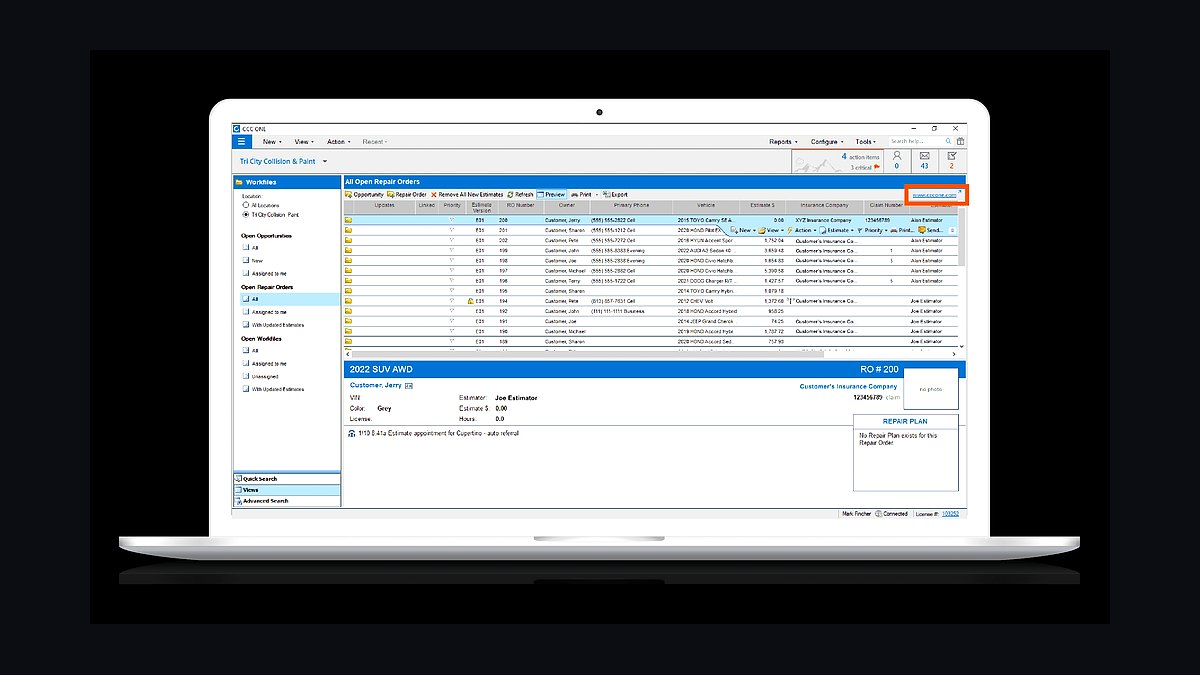Screen dimensions: 1200x675
Task: Open the Tools menu
Action: point(866,142)
